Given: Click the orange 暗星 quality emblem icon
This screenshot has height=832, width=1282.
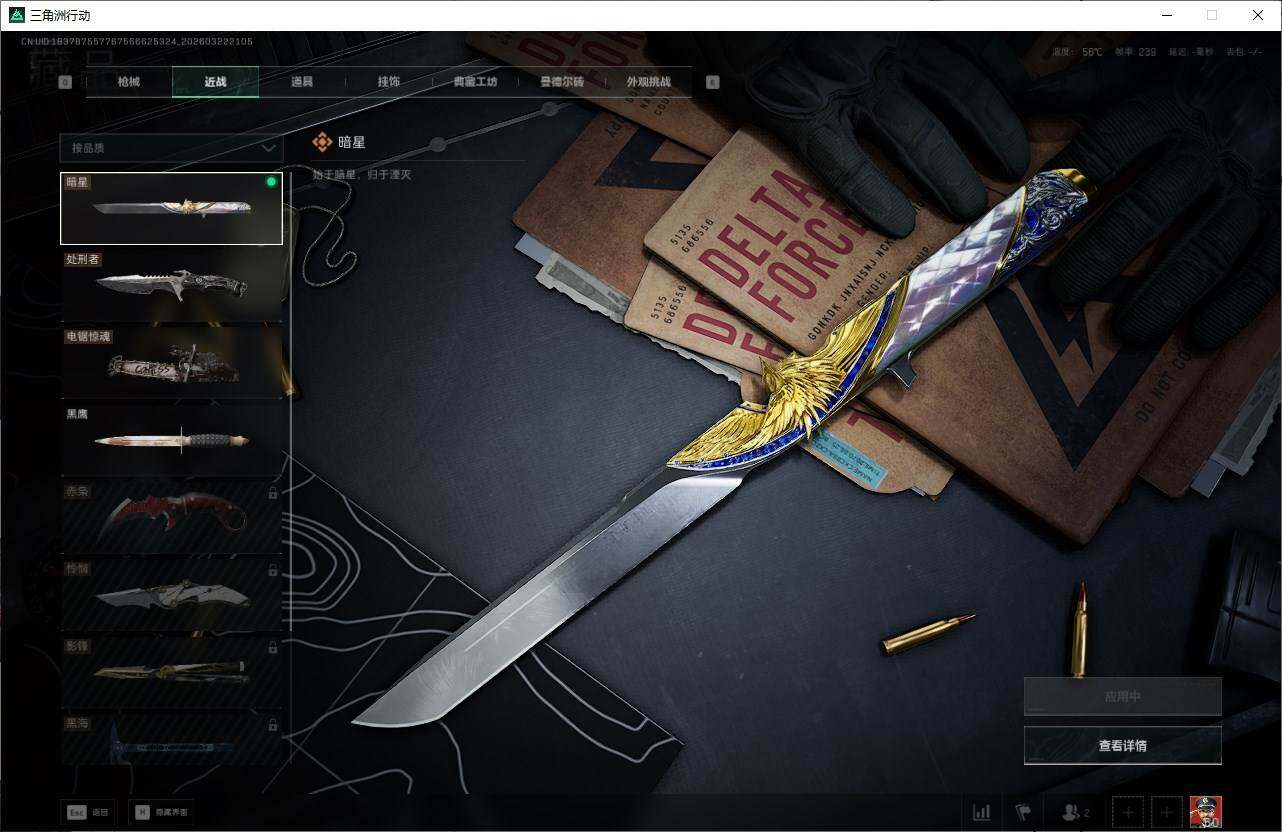Looking at the screenshot, I should tap(322, 143).
